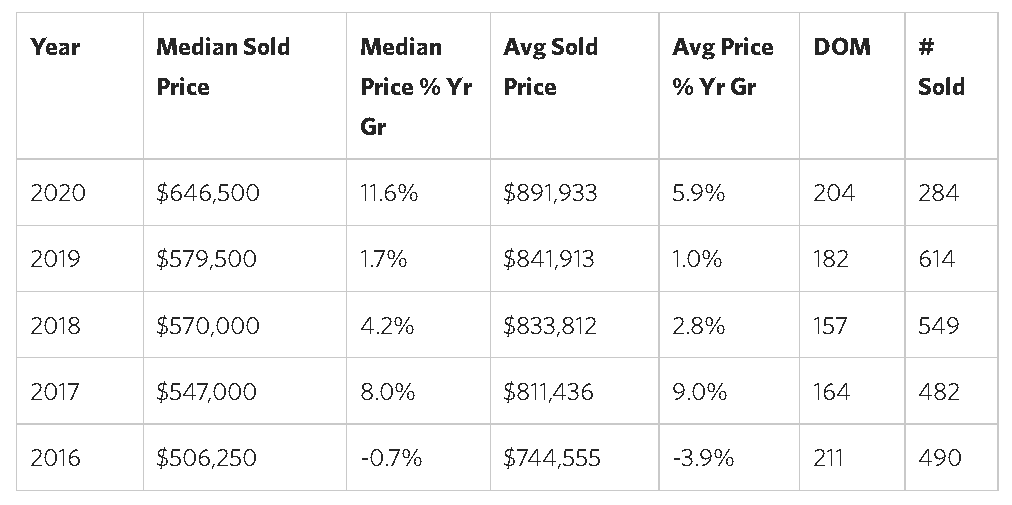Screen dimensions: 1012x505
Task: Select the 9.0% average growth cell
Action: click(x=700, y=392)
